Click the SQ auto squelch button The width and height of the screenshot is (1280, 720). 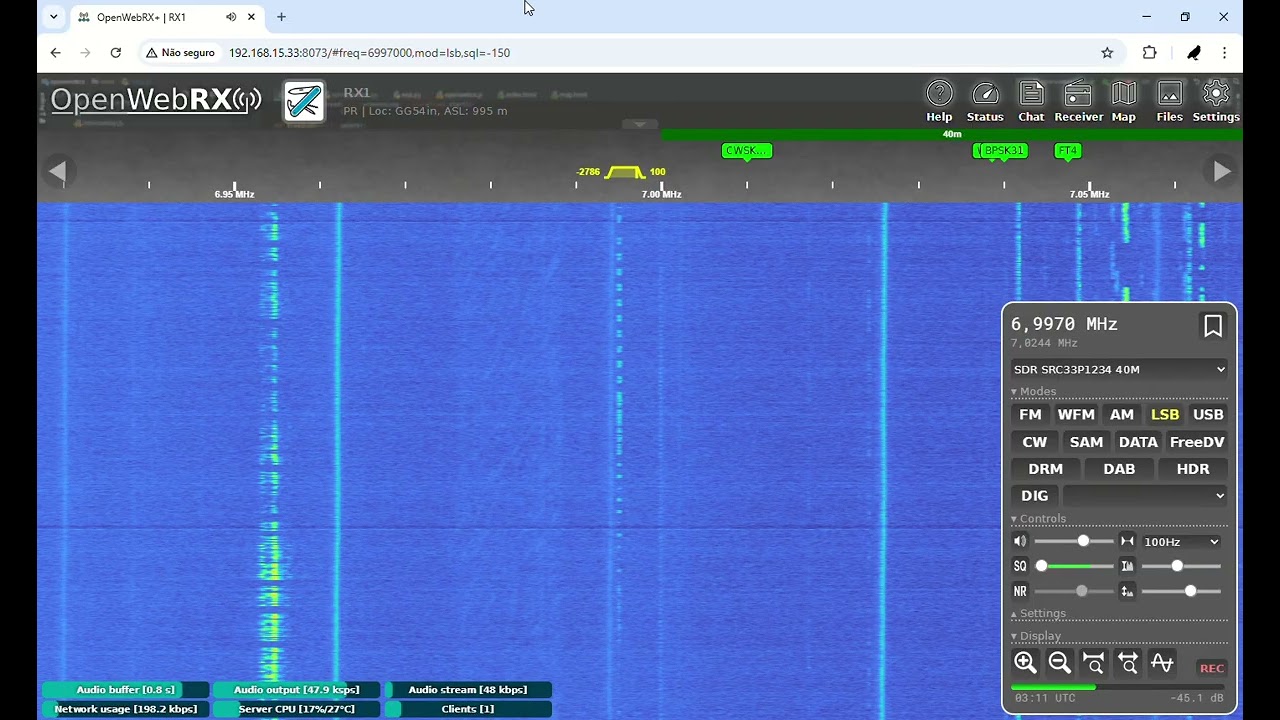[1020, 566]
